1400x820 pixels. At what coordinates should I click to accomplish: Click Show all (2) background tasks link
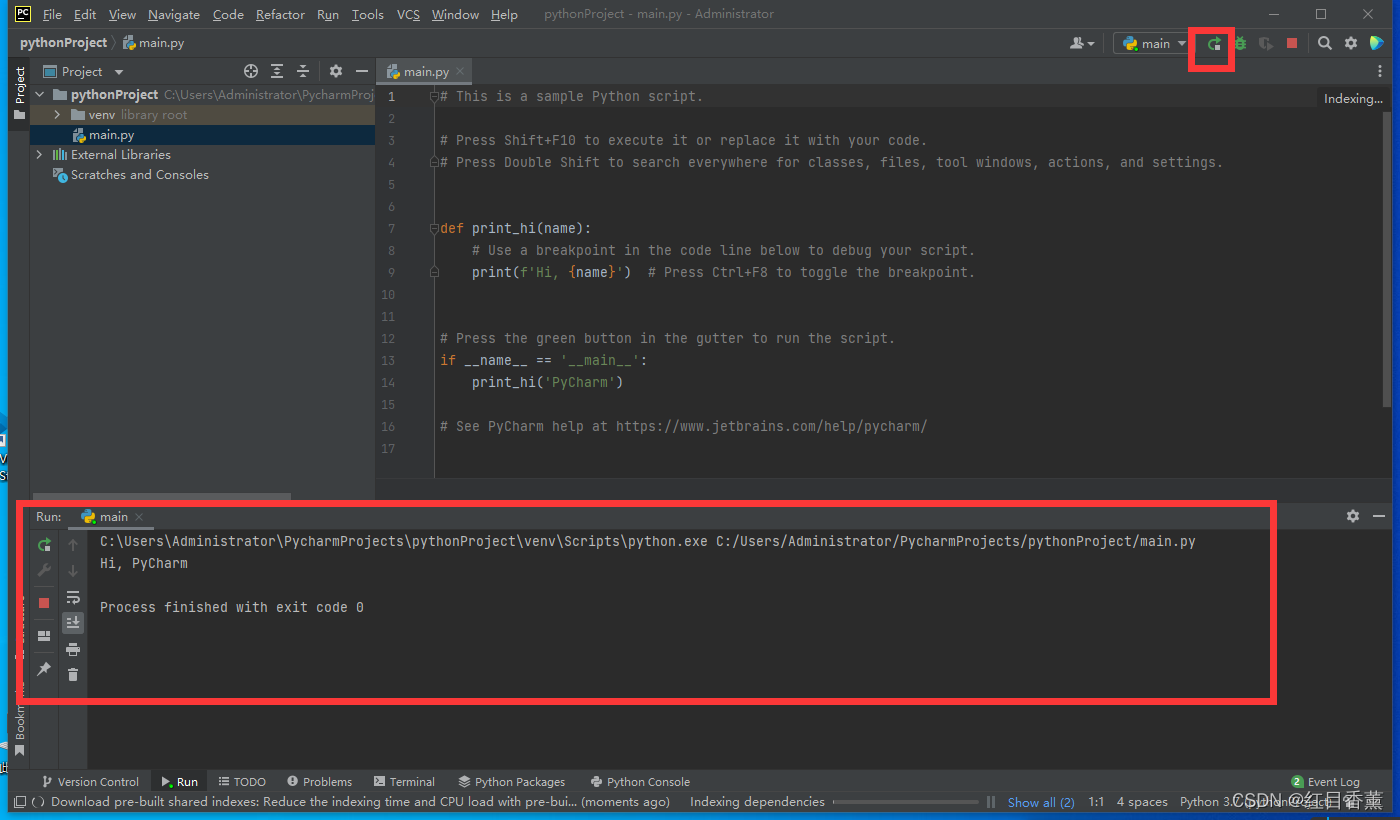pyautogui.click(x=1041, y=802)
